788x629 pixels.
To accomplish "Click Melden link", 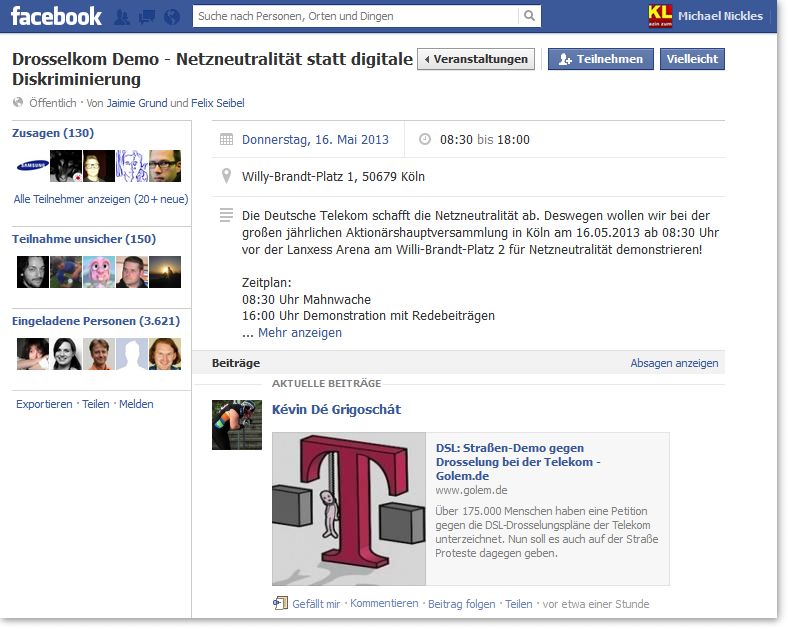I will coord(136,404).
